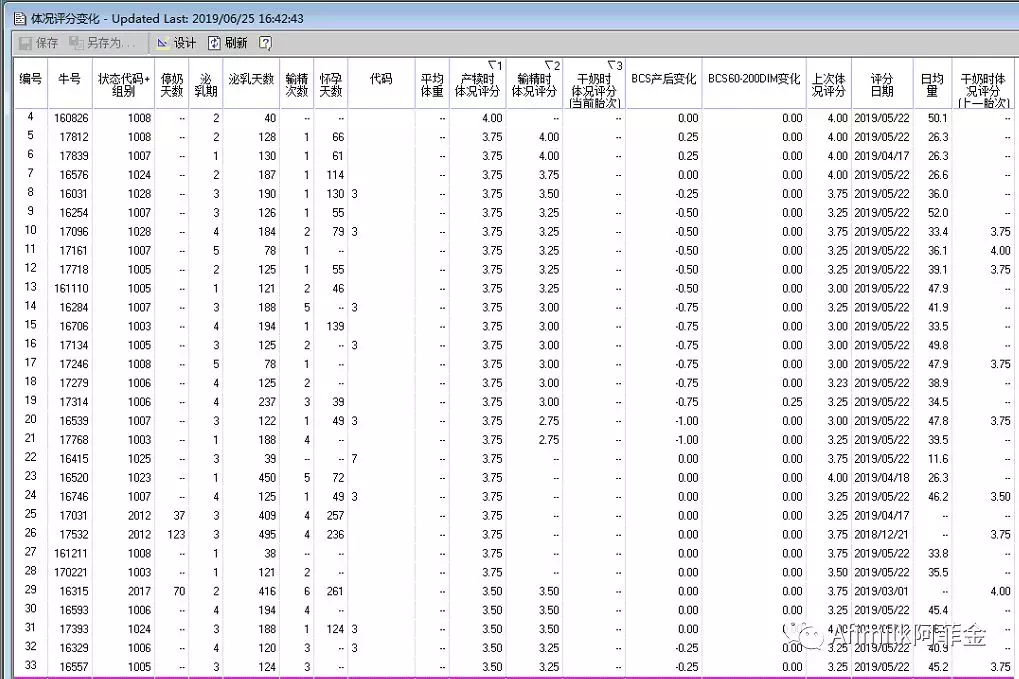Click the 泌乳天数 column header

pyautogui.click(x=251, y=84)
